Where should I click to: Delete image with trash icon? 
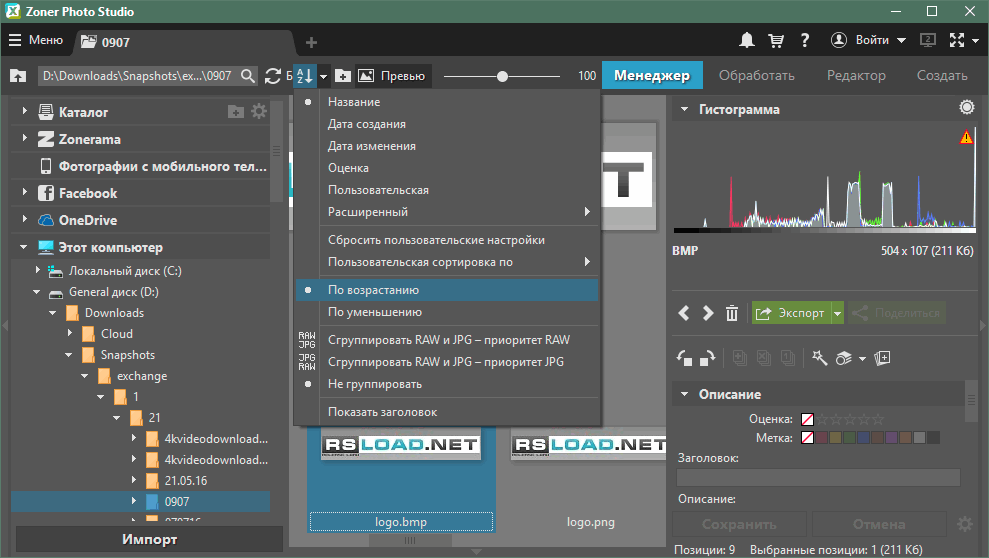[732, 313]
